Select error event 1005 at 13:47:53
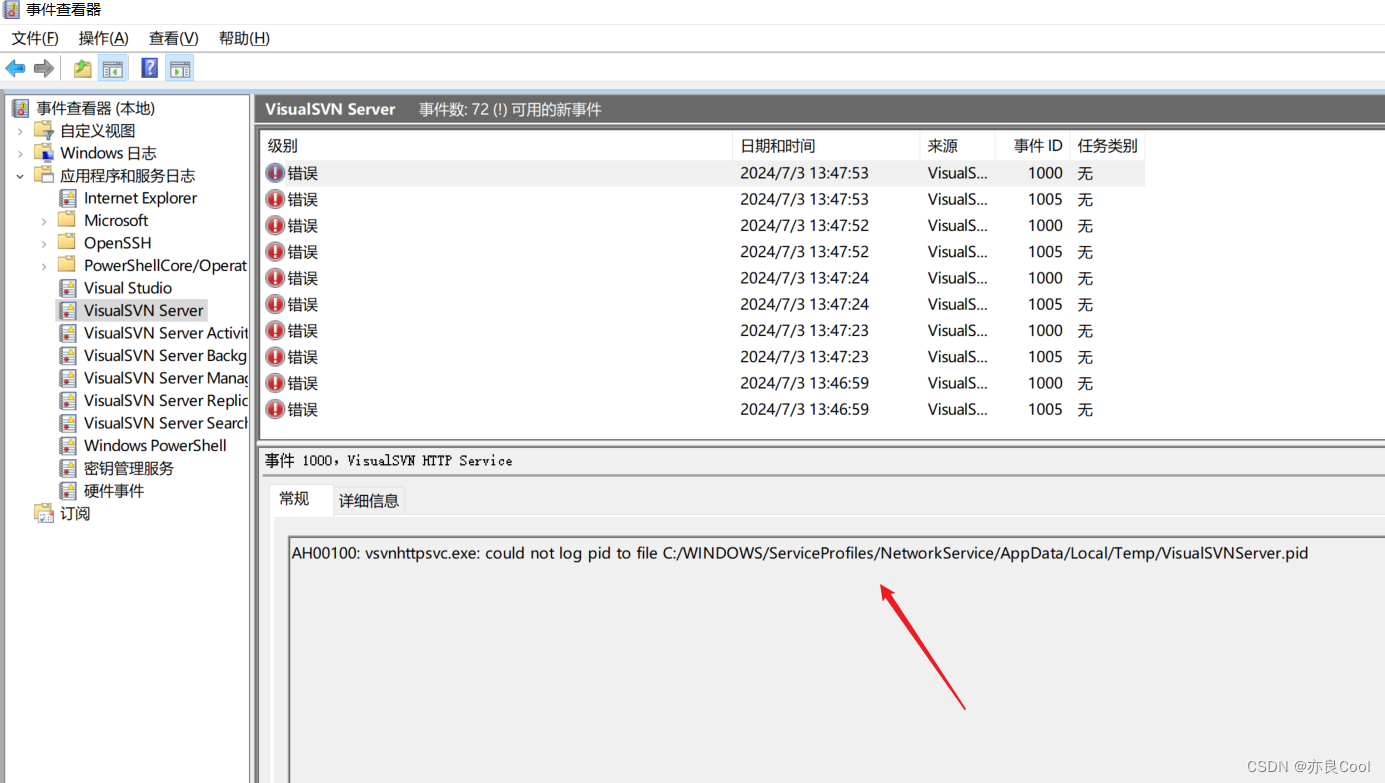Viewport: 1385px width, 783px height. 703,199
